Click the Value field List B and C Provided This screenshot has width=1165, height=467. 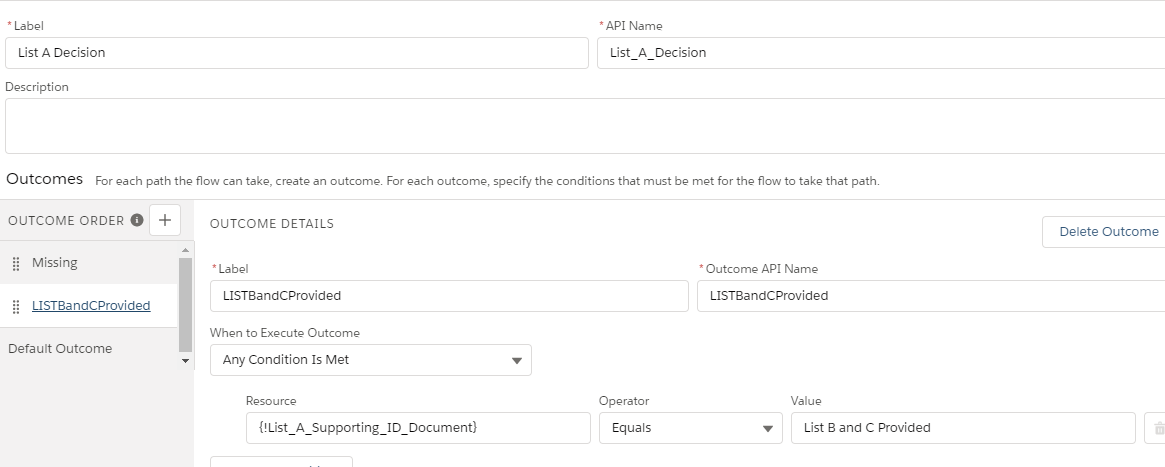point(962,428)
